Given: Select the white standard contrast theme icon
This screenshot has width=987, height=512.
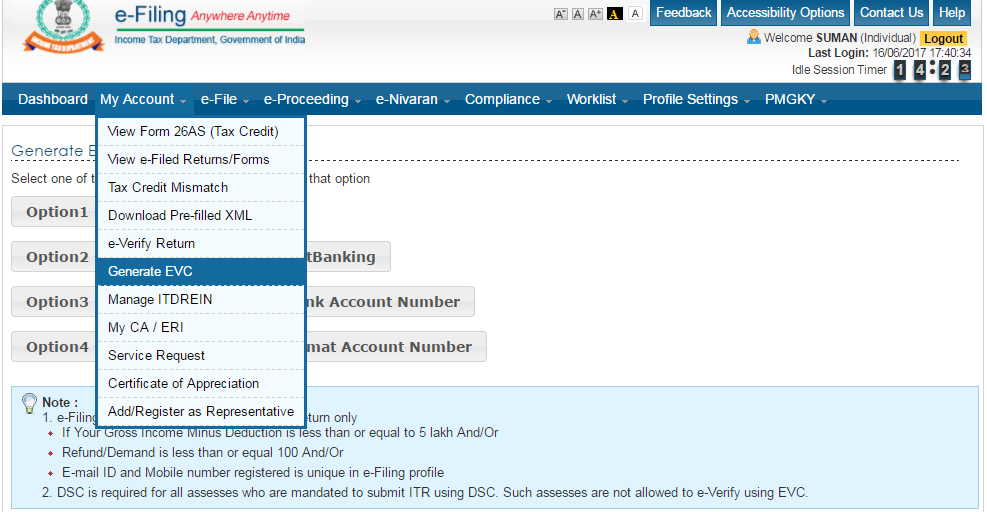Looking at the screenshot, I should (635, 14).
